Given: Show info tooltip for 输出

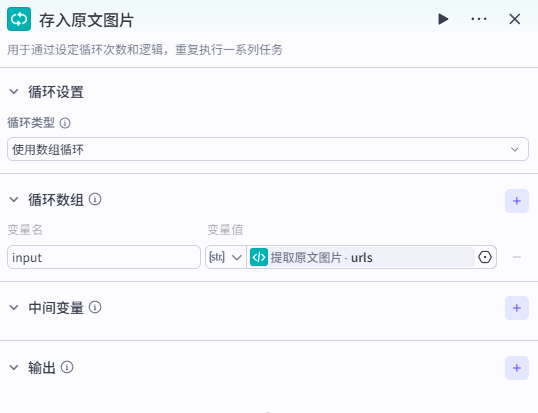Looking at the screenshot, I should [x=67, y=367].
